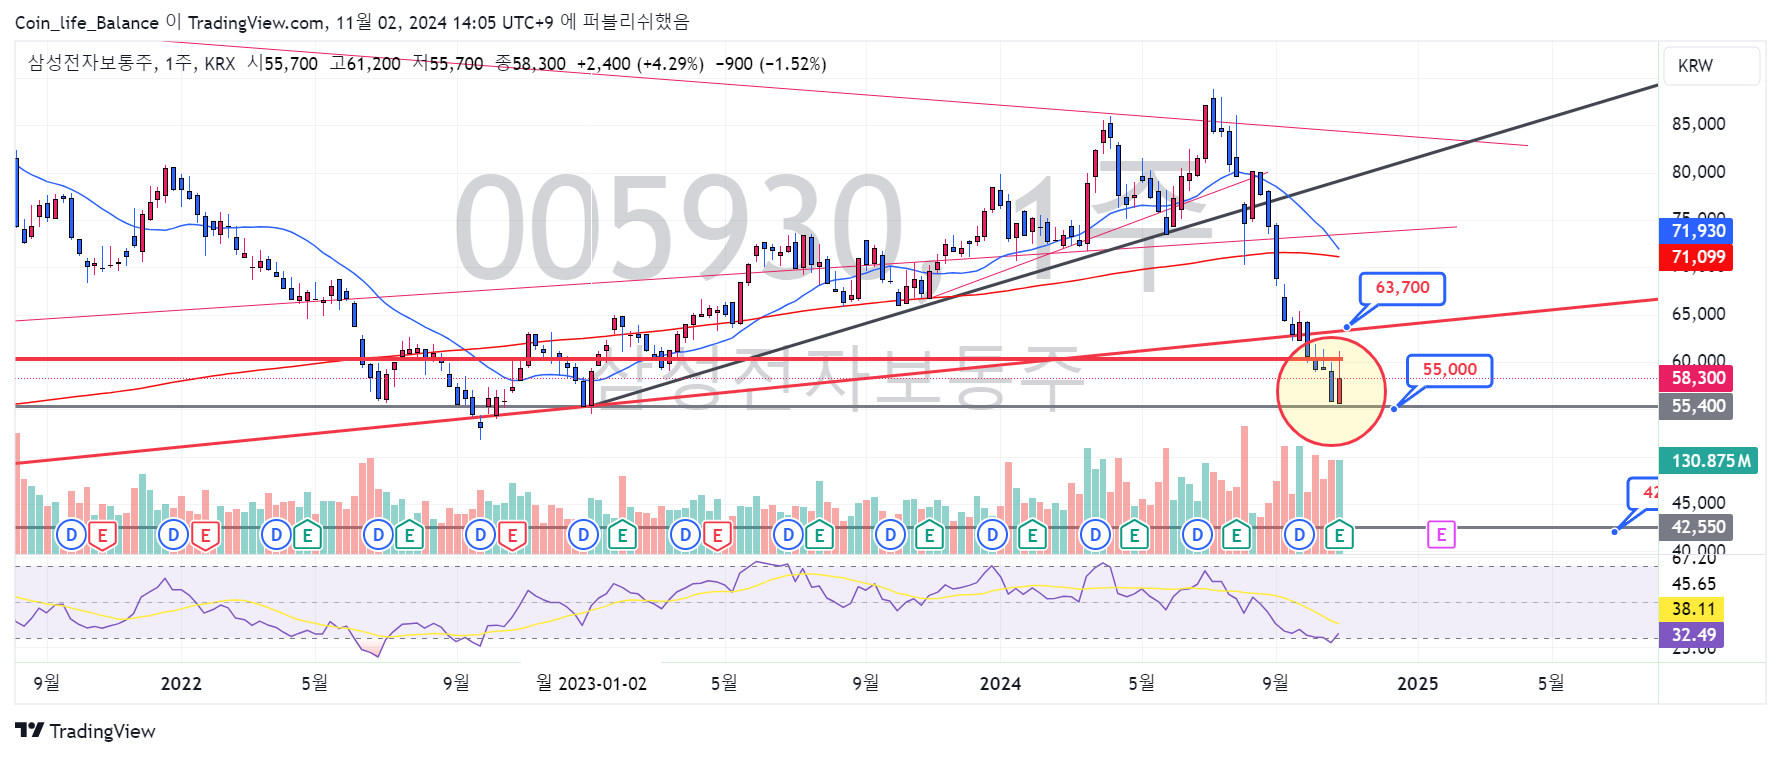Click the green 130.875M volume label

coord(1709,461)
